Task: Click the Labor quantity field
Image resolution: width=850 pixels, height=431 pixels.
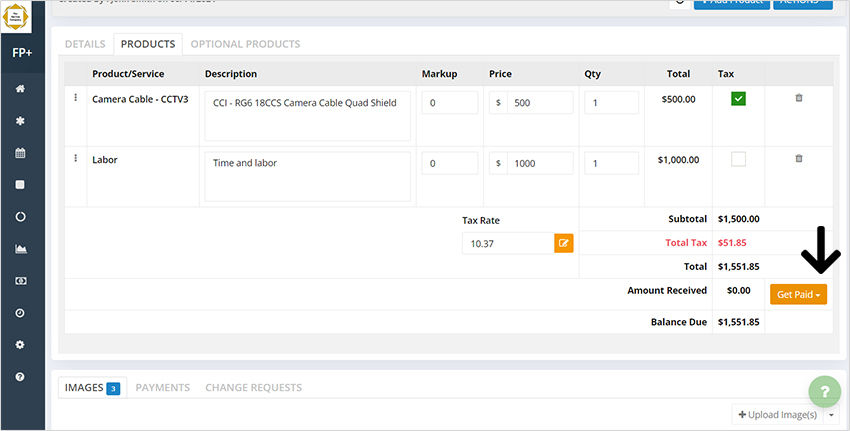Action: 611,163
